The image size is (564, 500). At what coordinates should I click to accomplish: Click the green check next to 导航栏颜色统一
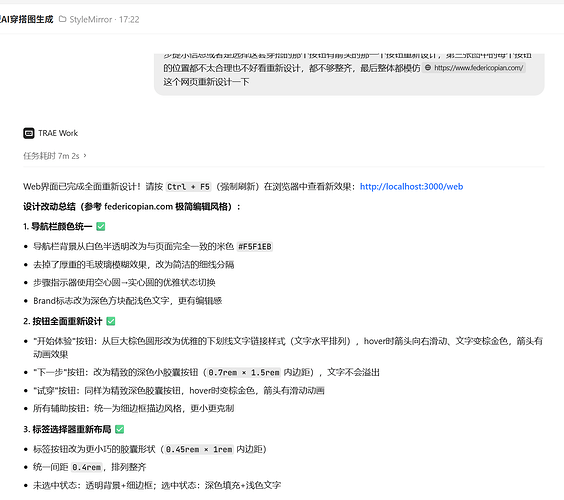[x=101, y=226]
